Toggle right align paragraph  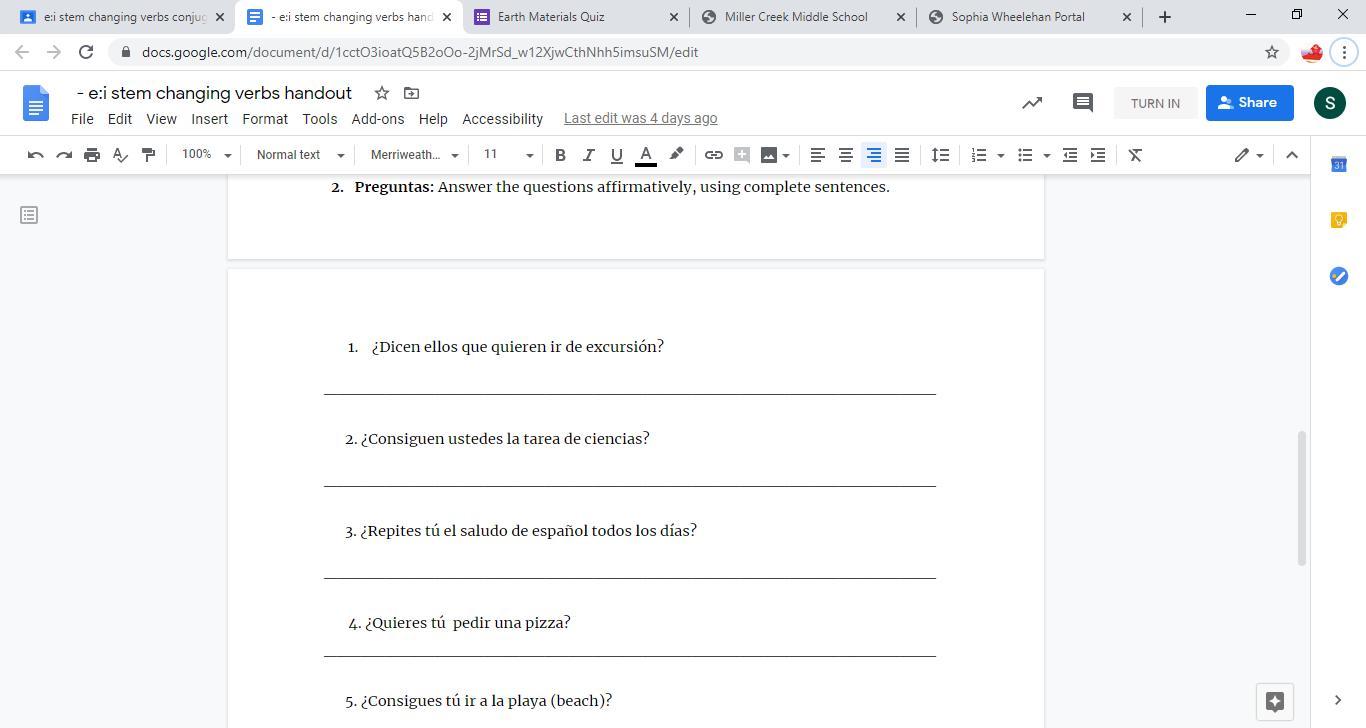tap(873, 155)
